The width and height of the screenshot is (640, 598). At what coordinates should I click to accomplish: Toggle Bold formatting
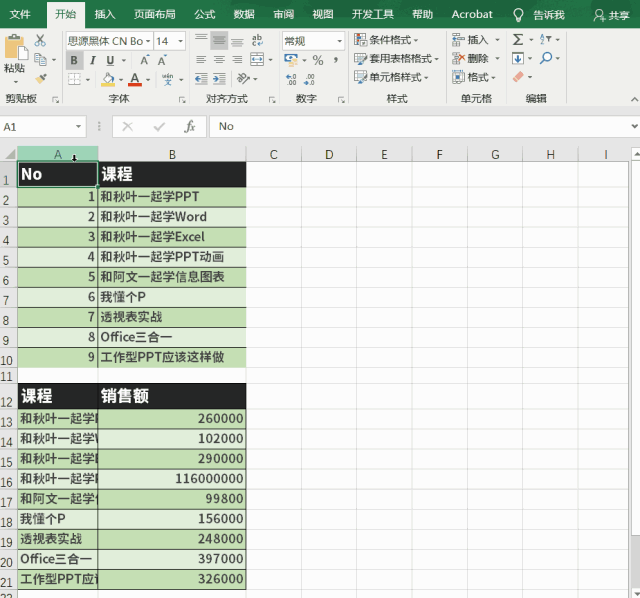(x=74, y=60)
